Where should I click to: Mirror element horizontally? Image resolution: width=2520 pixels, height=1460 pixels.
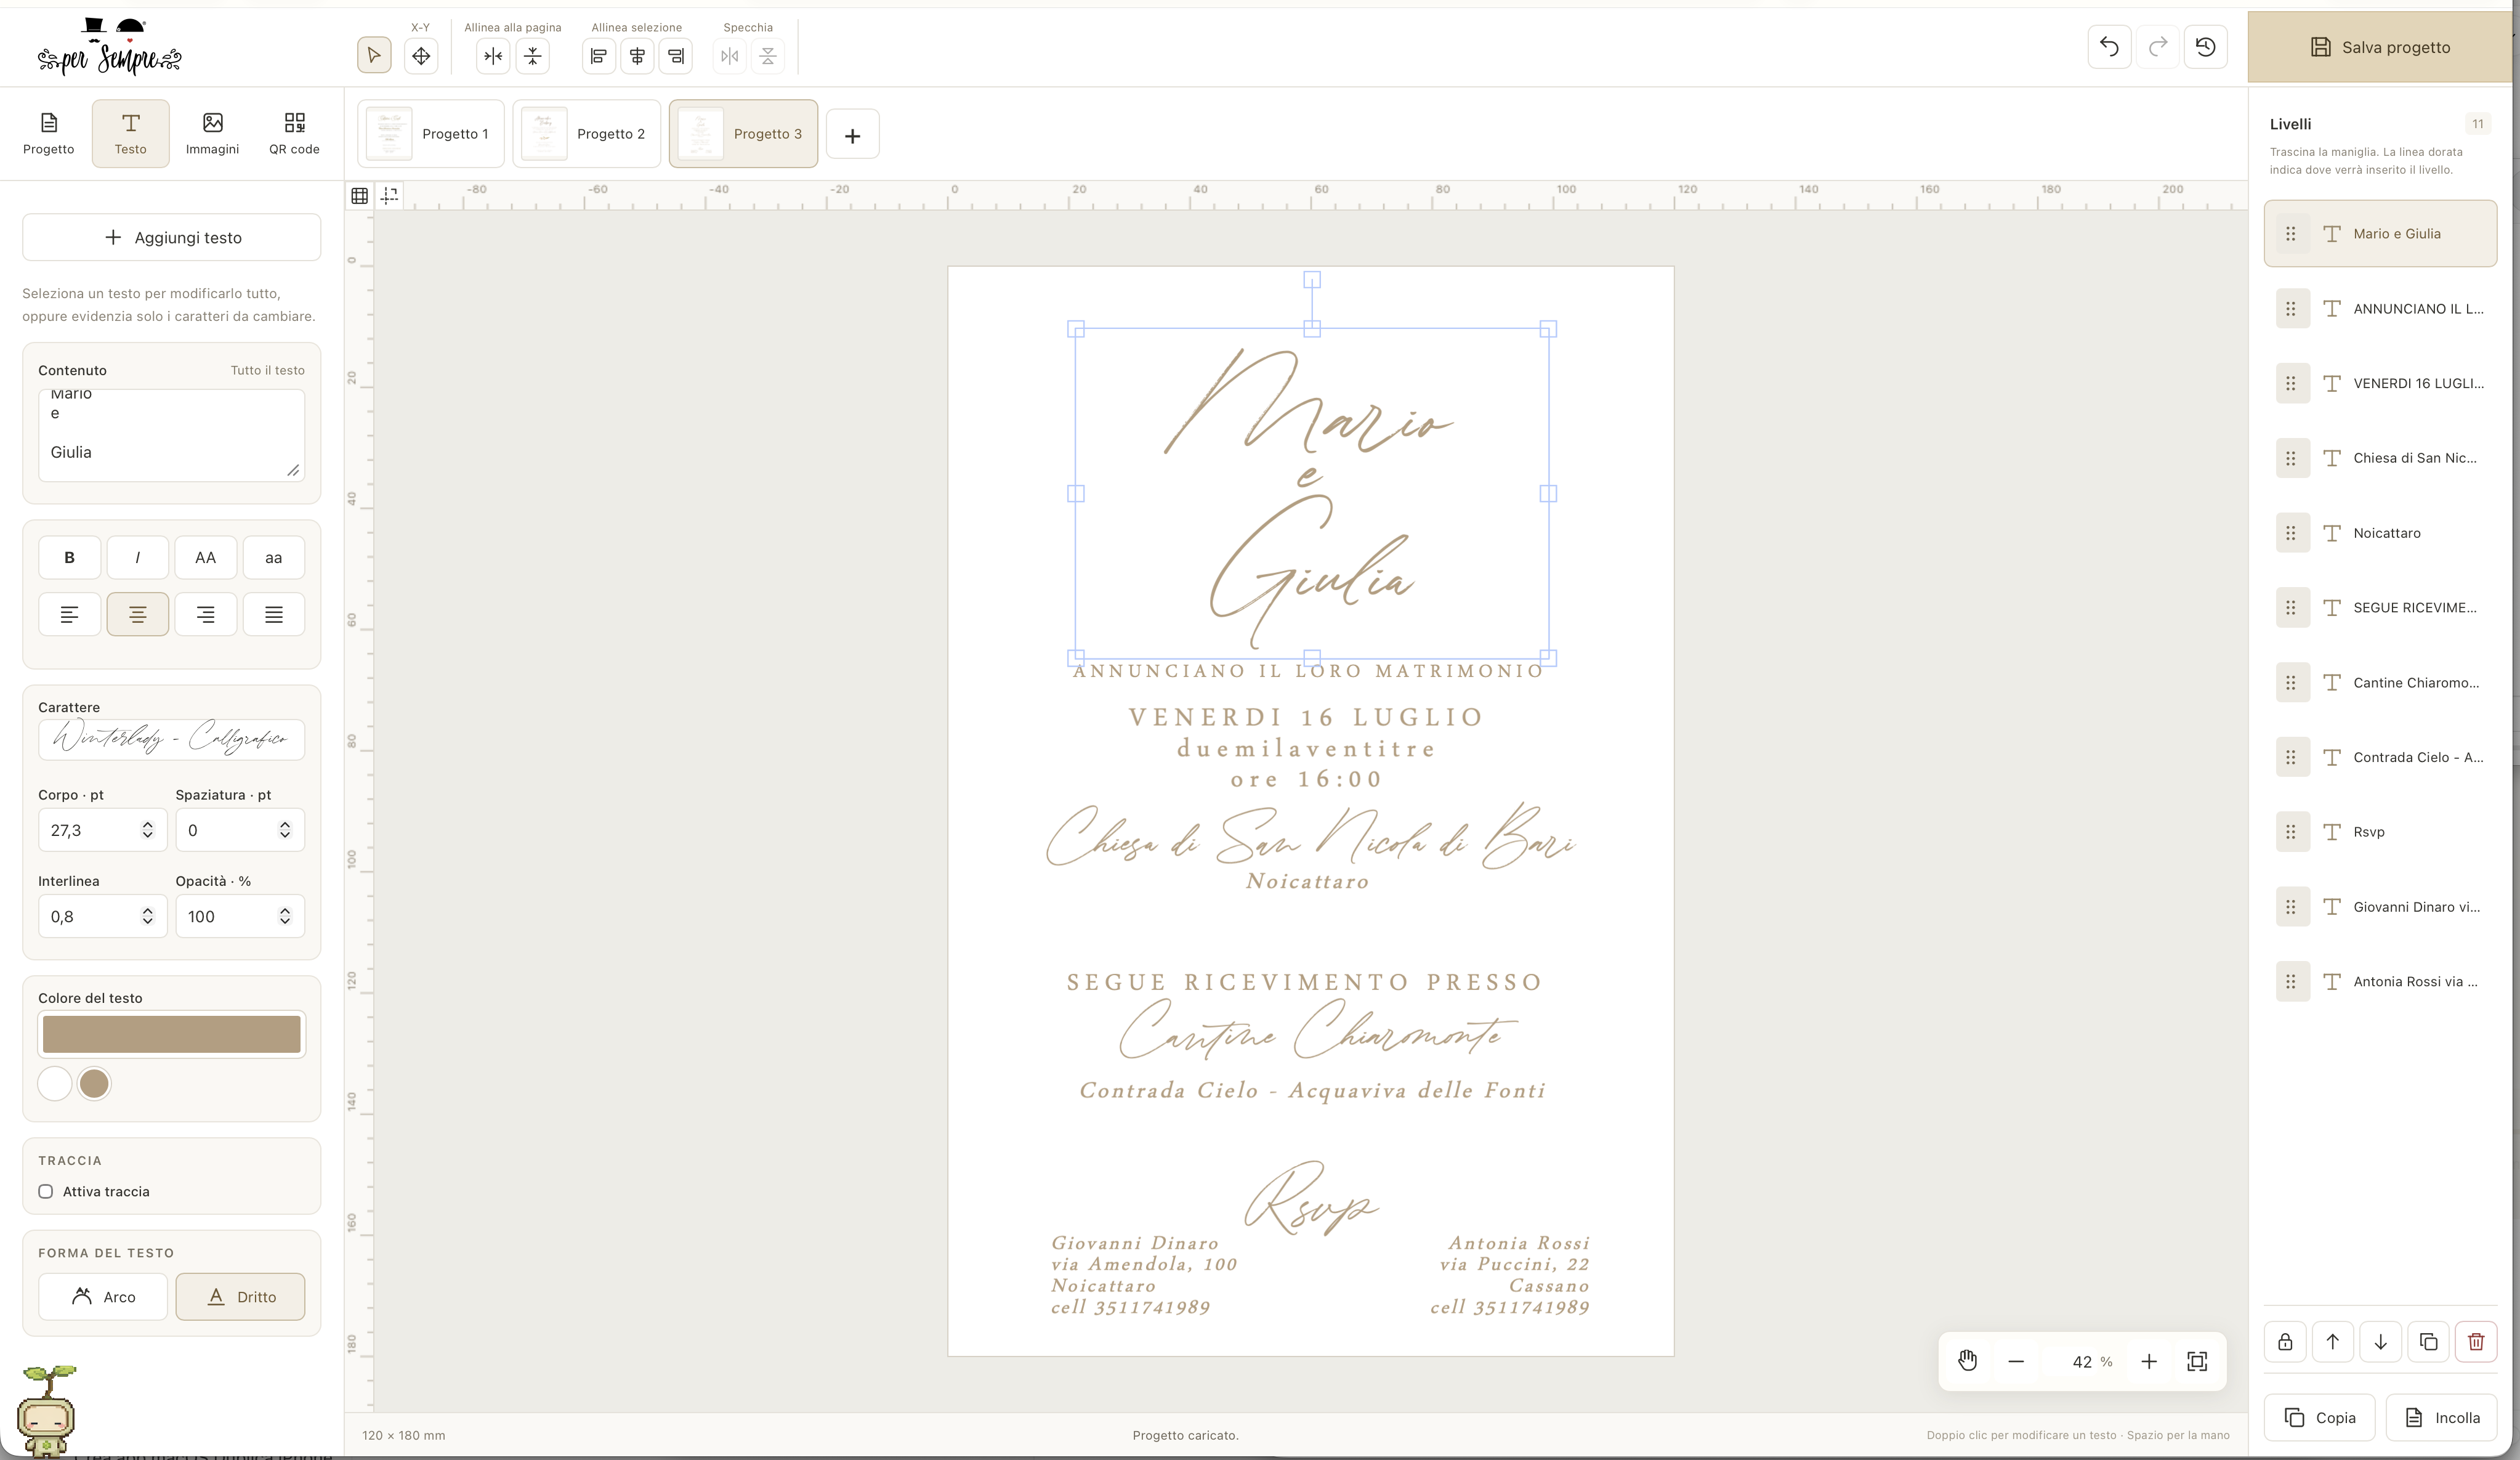(x=730, y=55)
